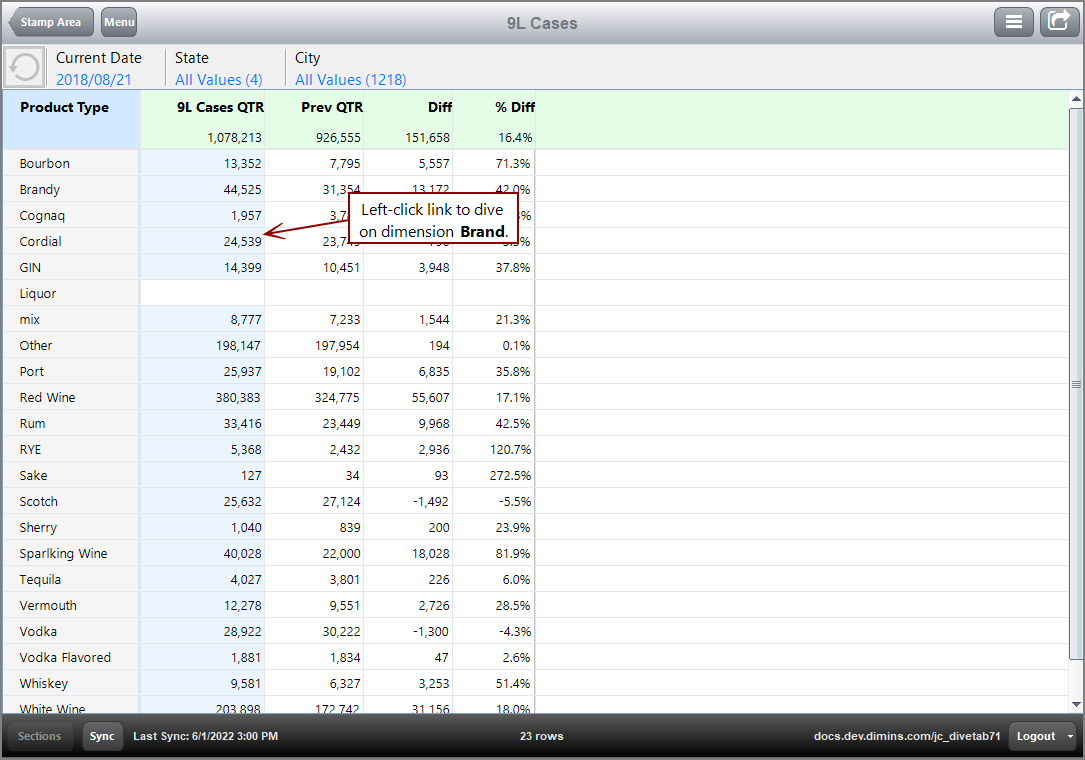The height and width of the screenshot is (760, 1085).
Task: Click the % Diff column header
Action: 514,108
